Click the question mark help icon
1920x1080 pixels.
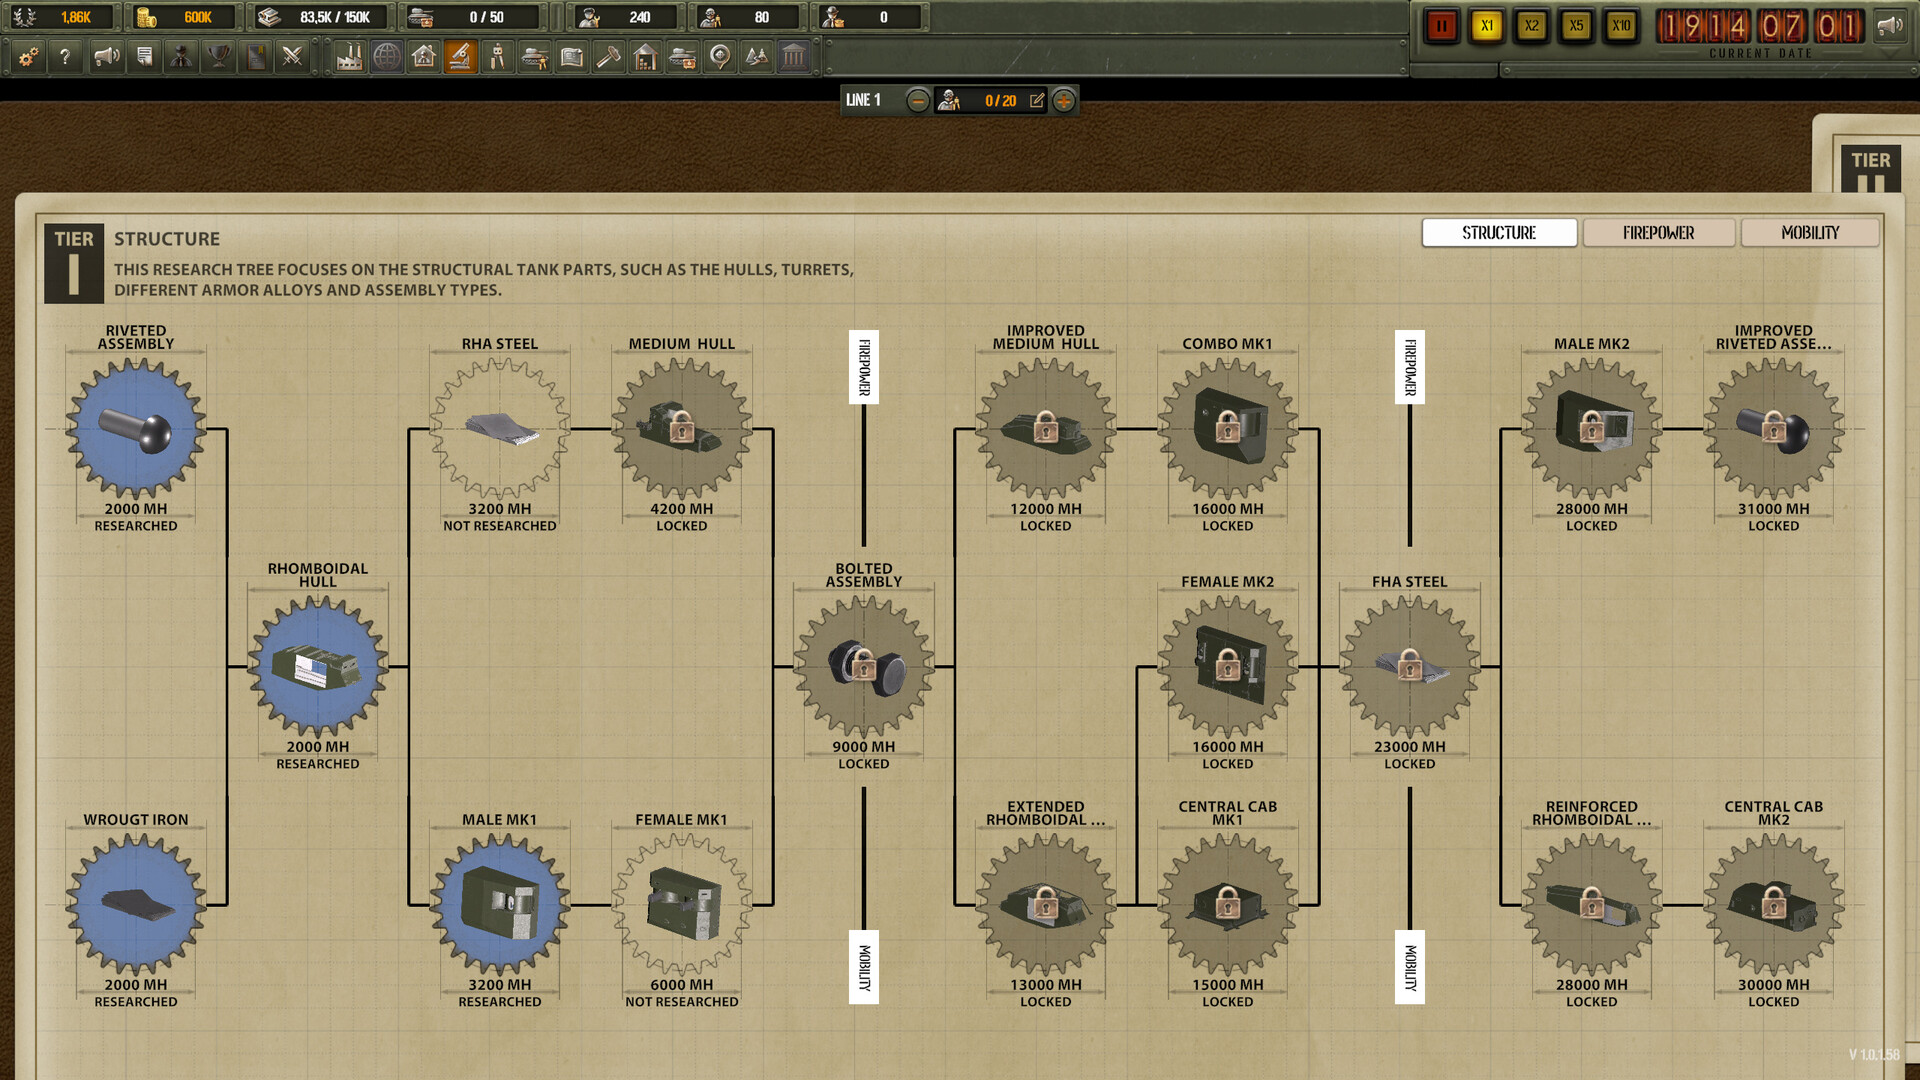click(x=65, y=57)
